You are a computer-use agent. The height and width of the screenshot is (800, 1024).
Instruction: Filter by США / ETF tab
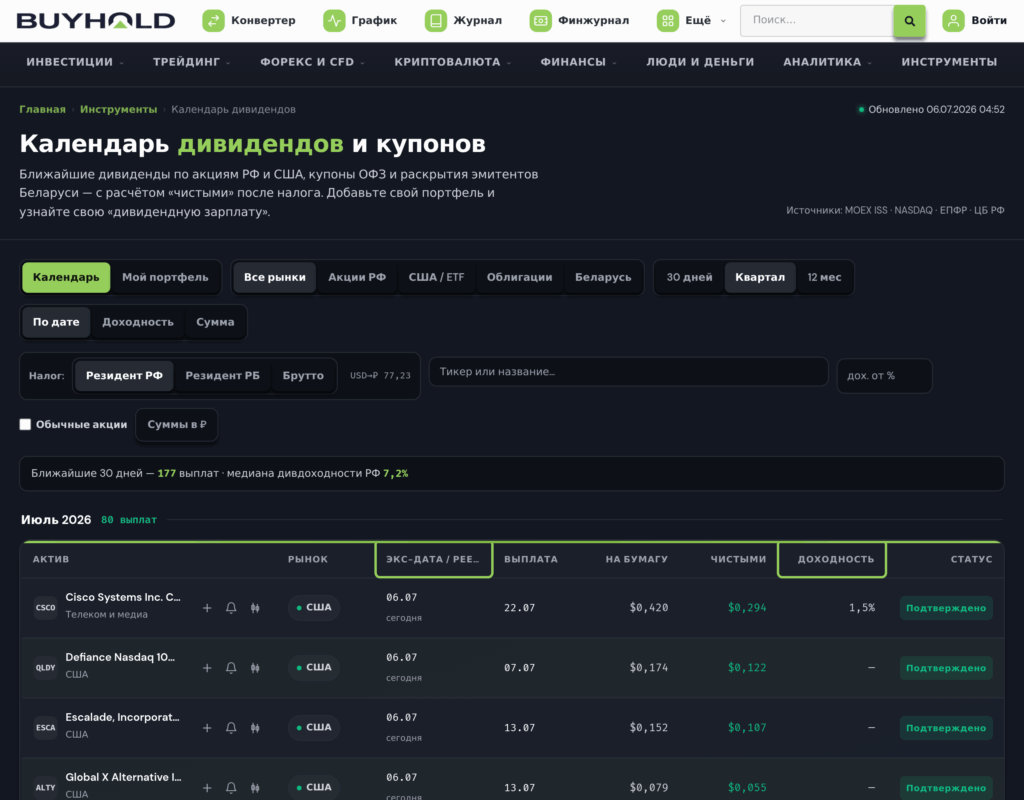click(436, 278)
